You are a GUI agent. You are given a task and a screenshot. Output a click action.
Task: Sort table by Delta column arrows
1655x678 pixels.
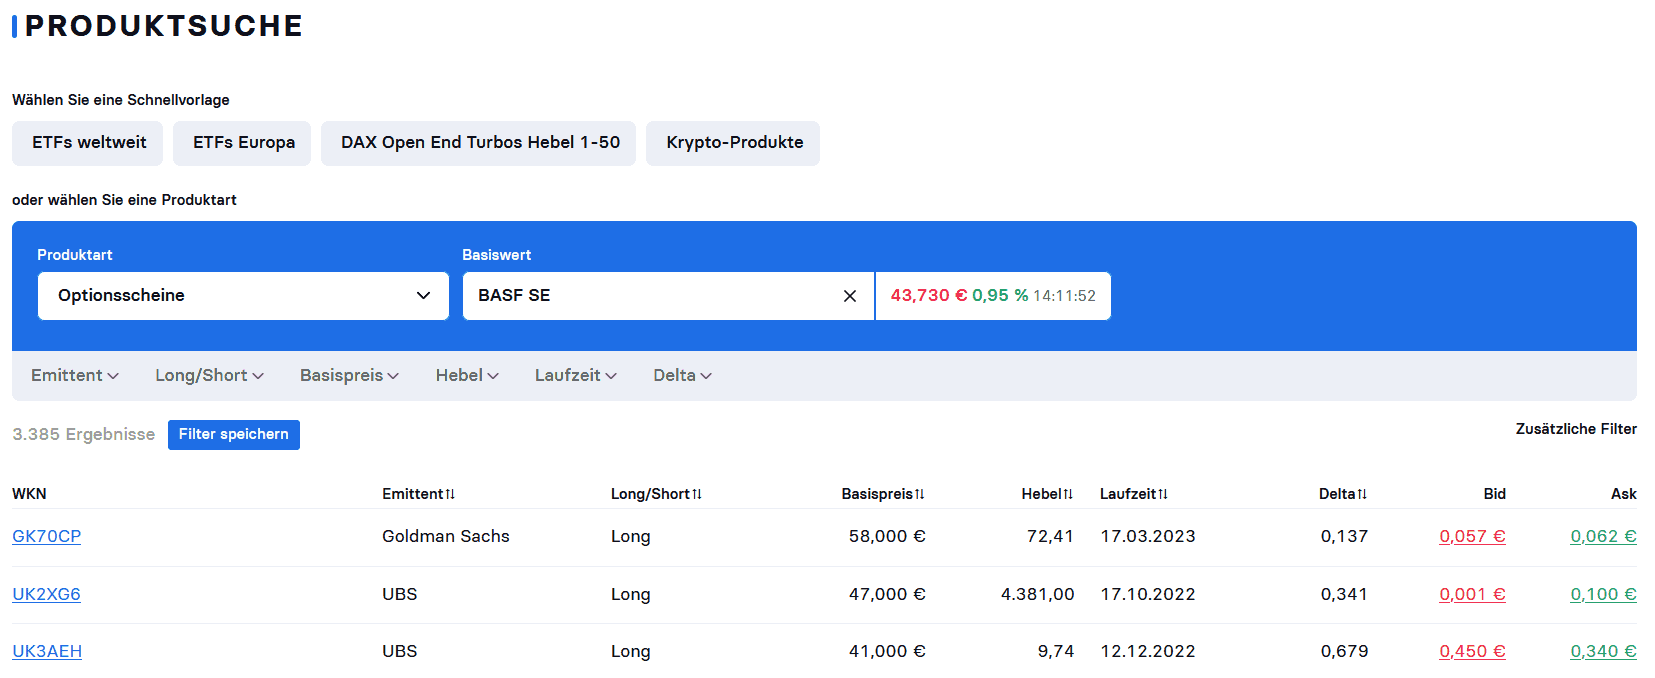[1362, 494]
